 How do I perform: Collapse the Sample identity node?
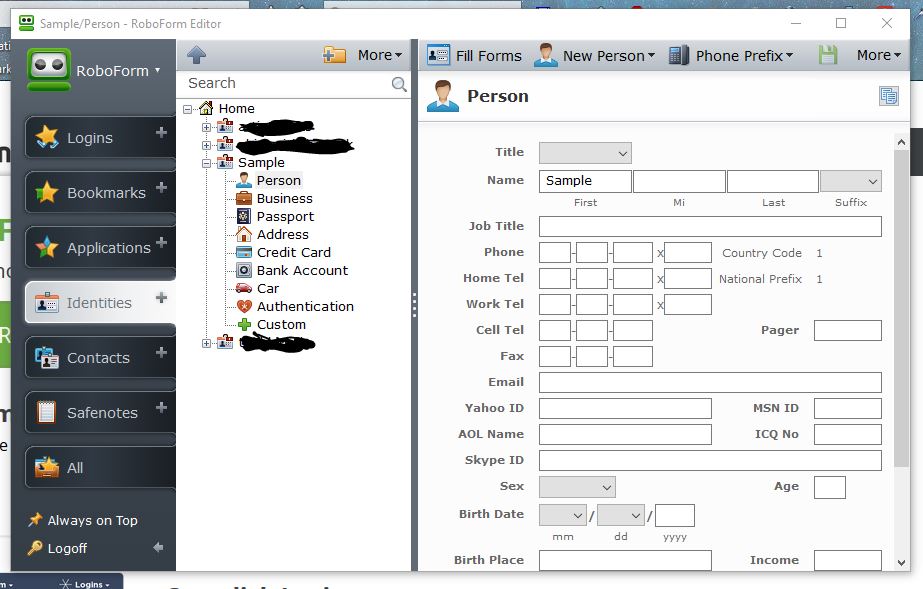206,163
